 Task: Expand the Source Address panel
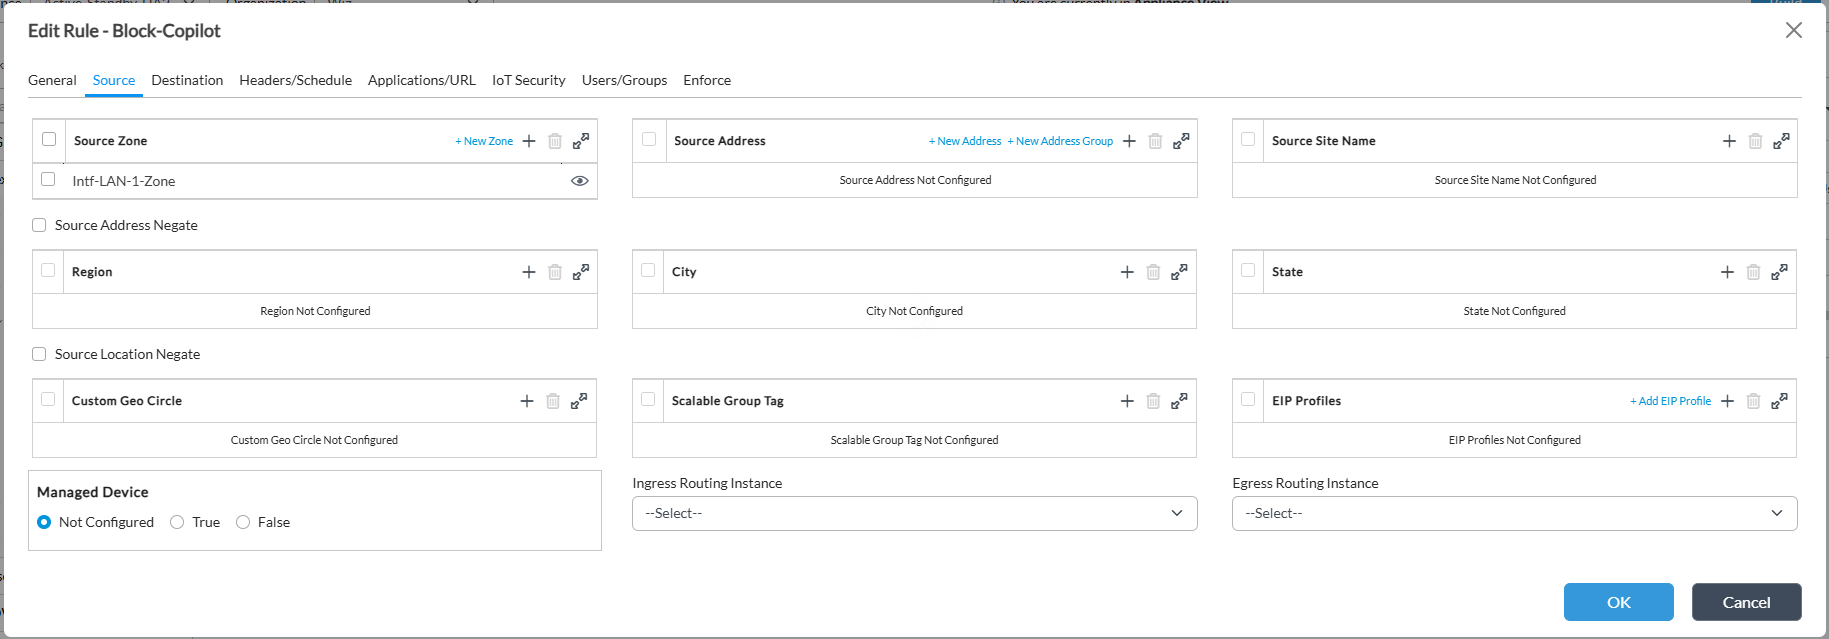tap(1181, 141)
